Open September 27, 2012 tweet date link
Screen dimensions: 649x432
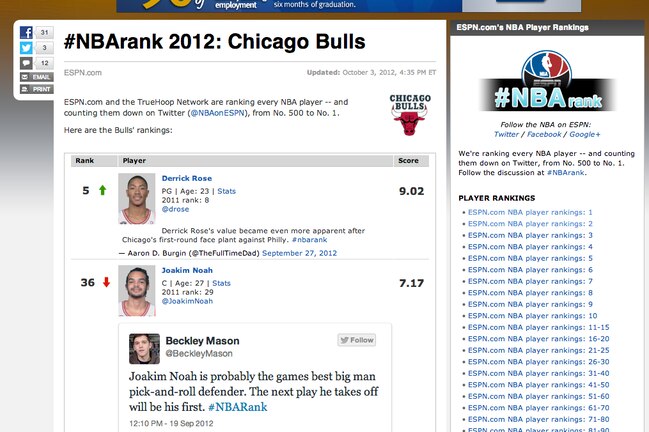tap(299, 253)
